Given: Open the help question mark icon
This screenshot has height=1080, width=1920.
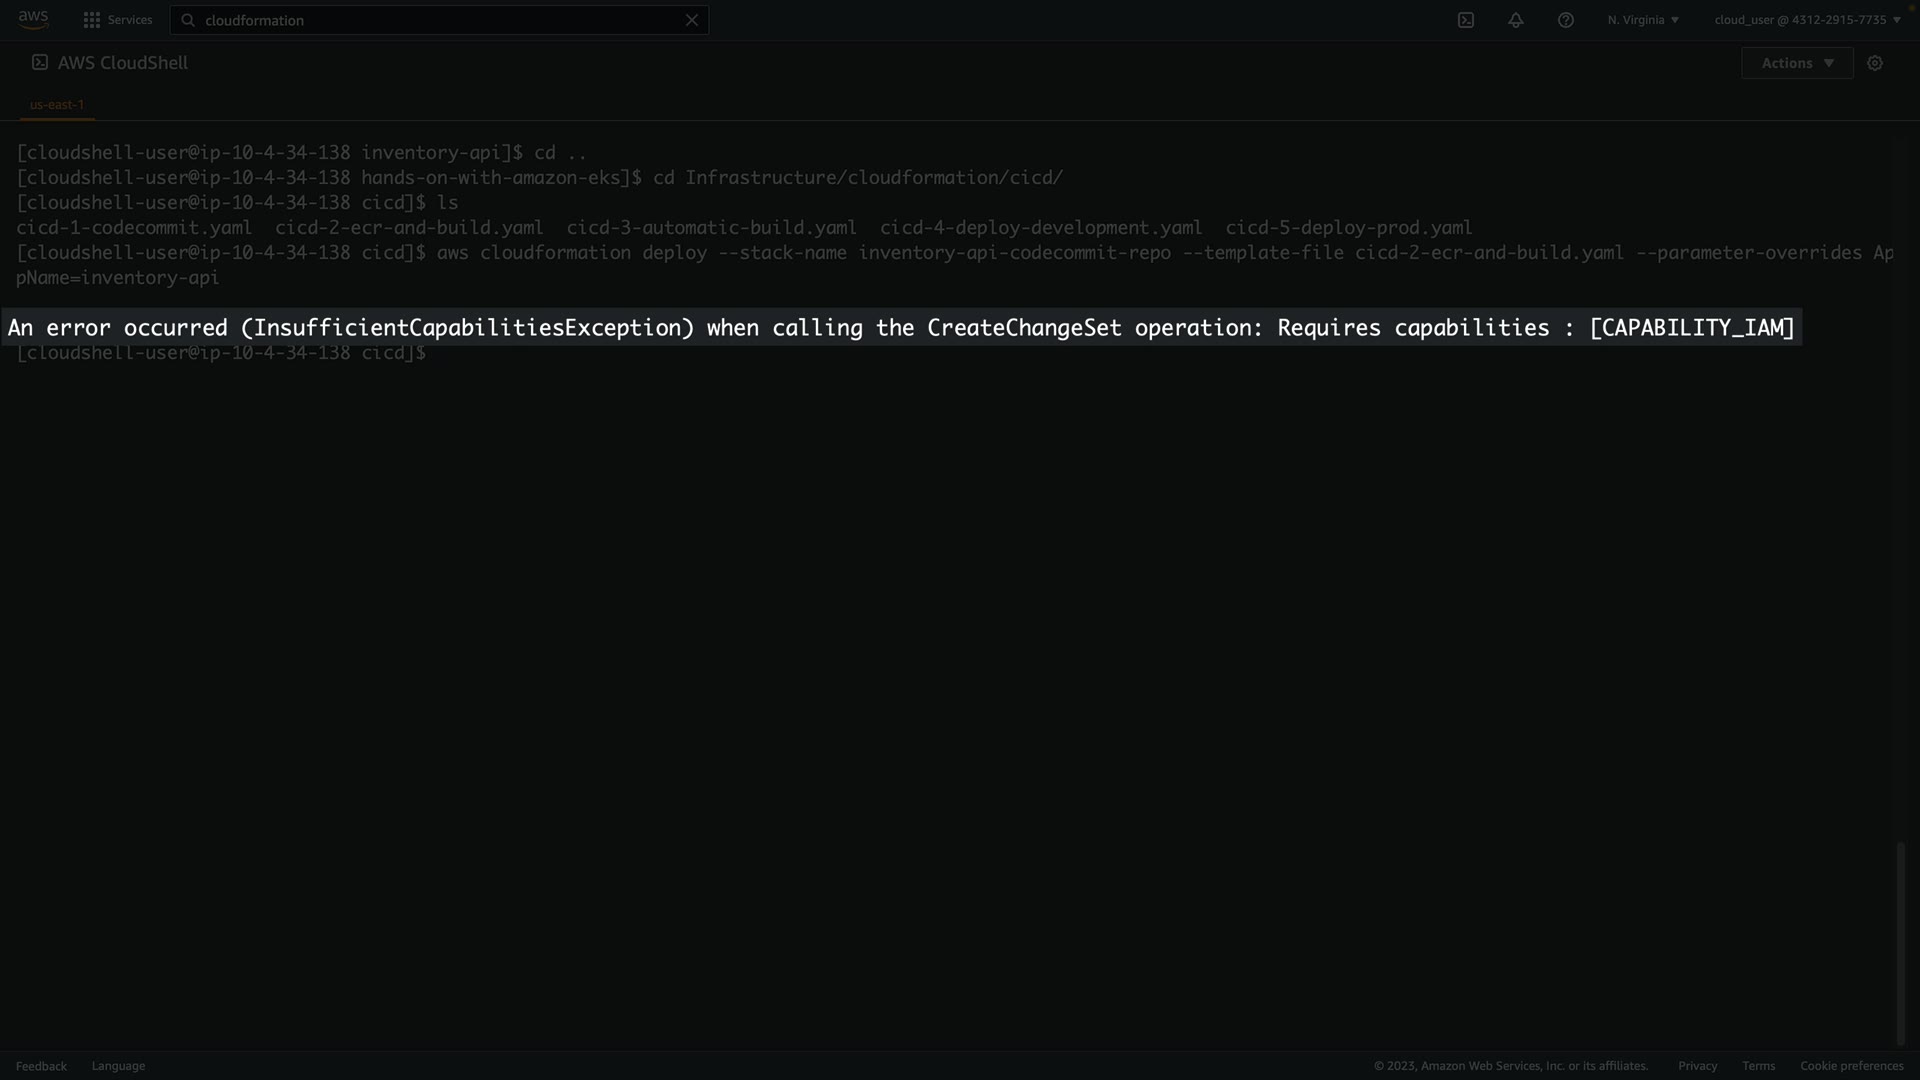Looking at the screenshot, I should pos(1566,20).
